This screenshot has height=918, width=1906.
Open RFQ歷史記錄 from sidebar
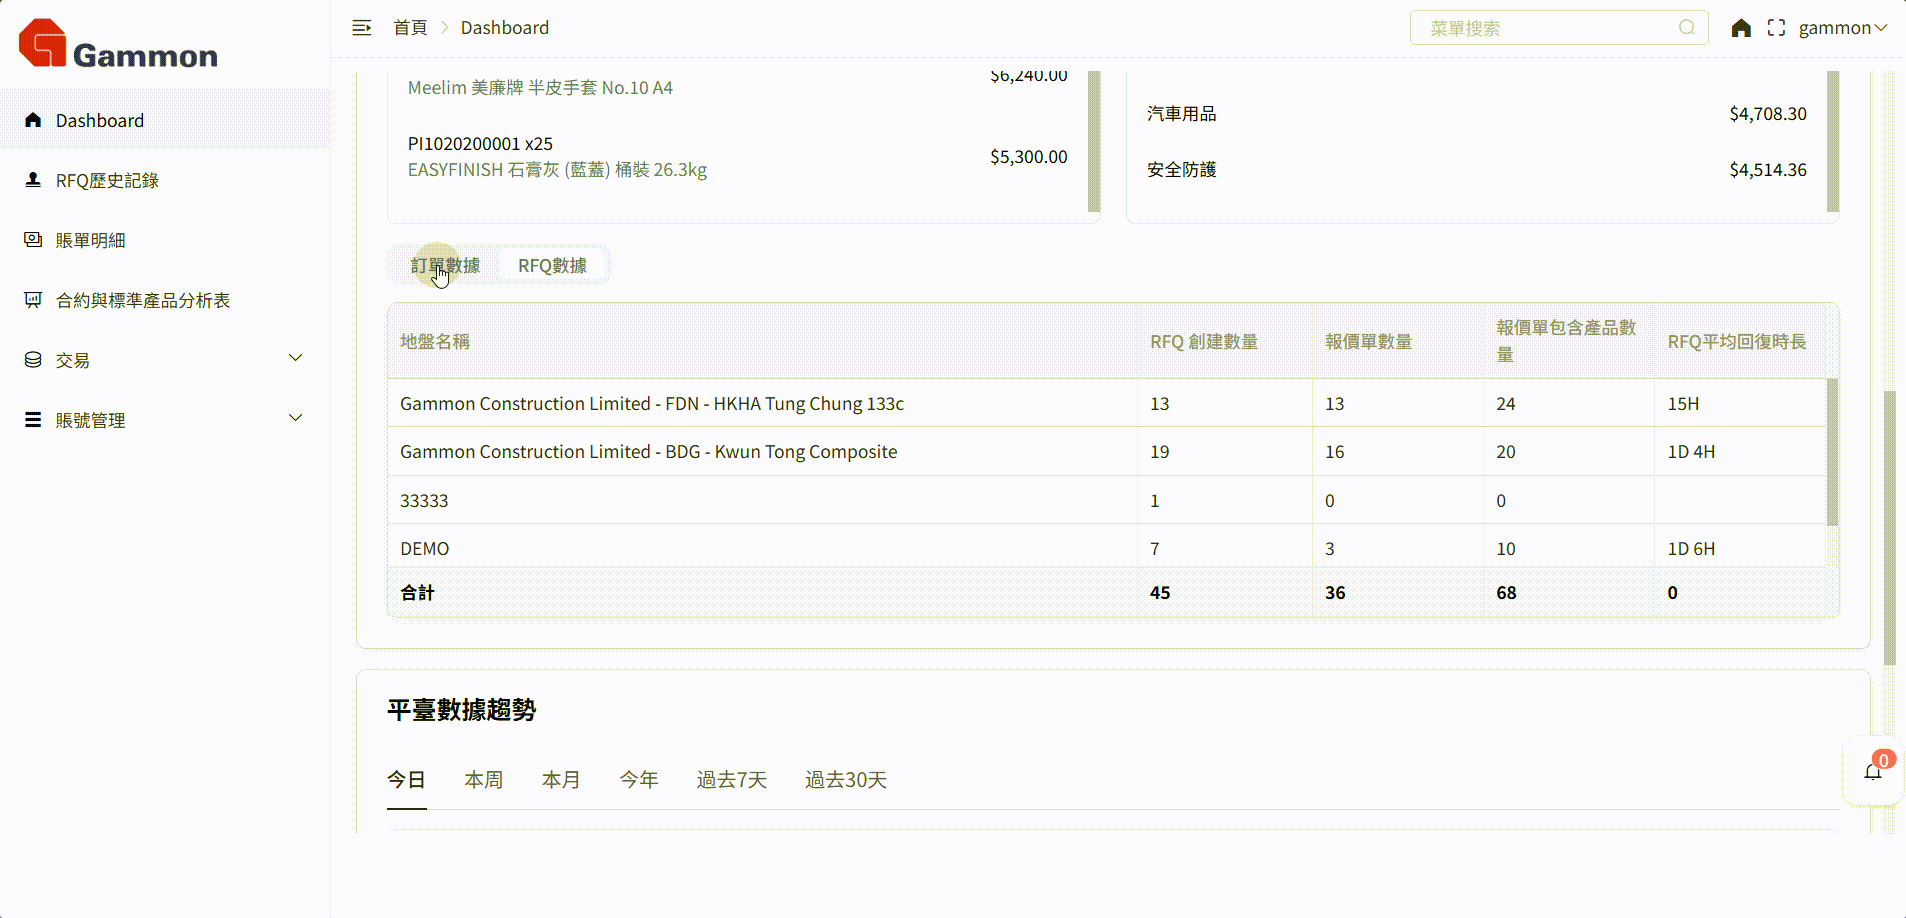point(107,180)
